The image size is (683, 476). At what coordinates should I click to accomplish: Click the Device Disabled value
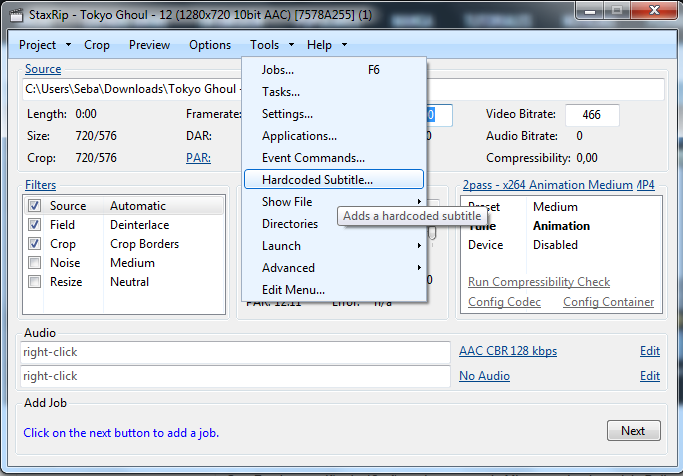[x=555, y=245]
